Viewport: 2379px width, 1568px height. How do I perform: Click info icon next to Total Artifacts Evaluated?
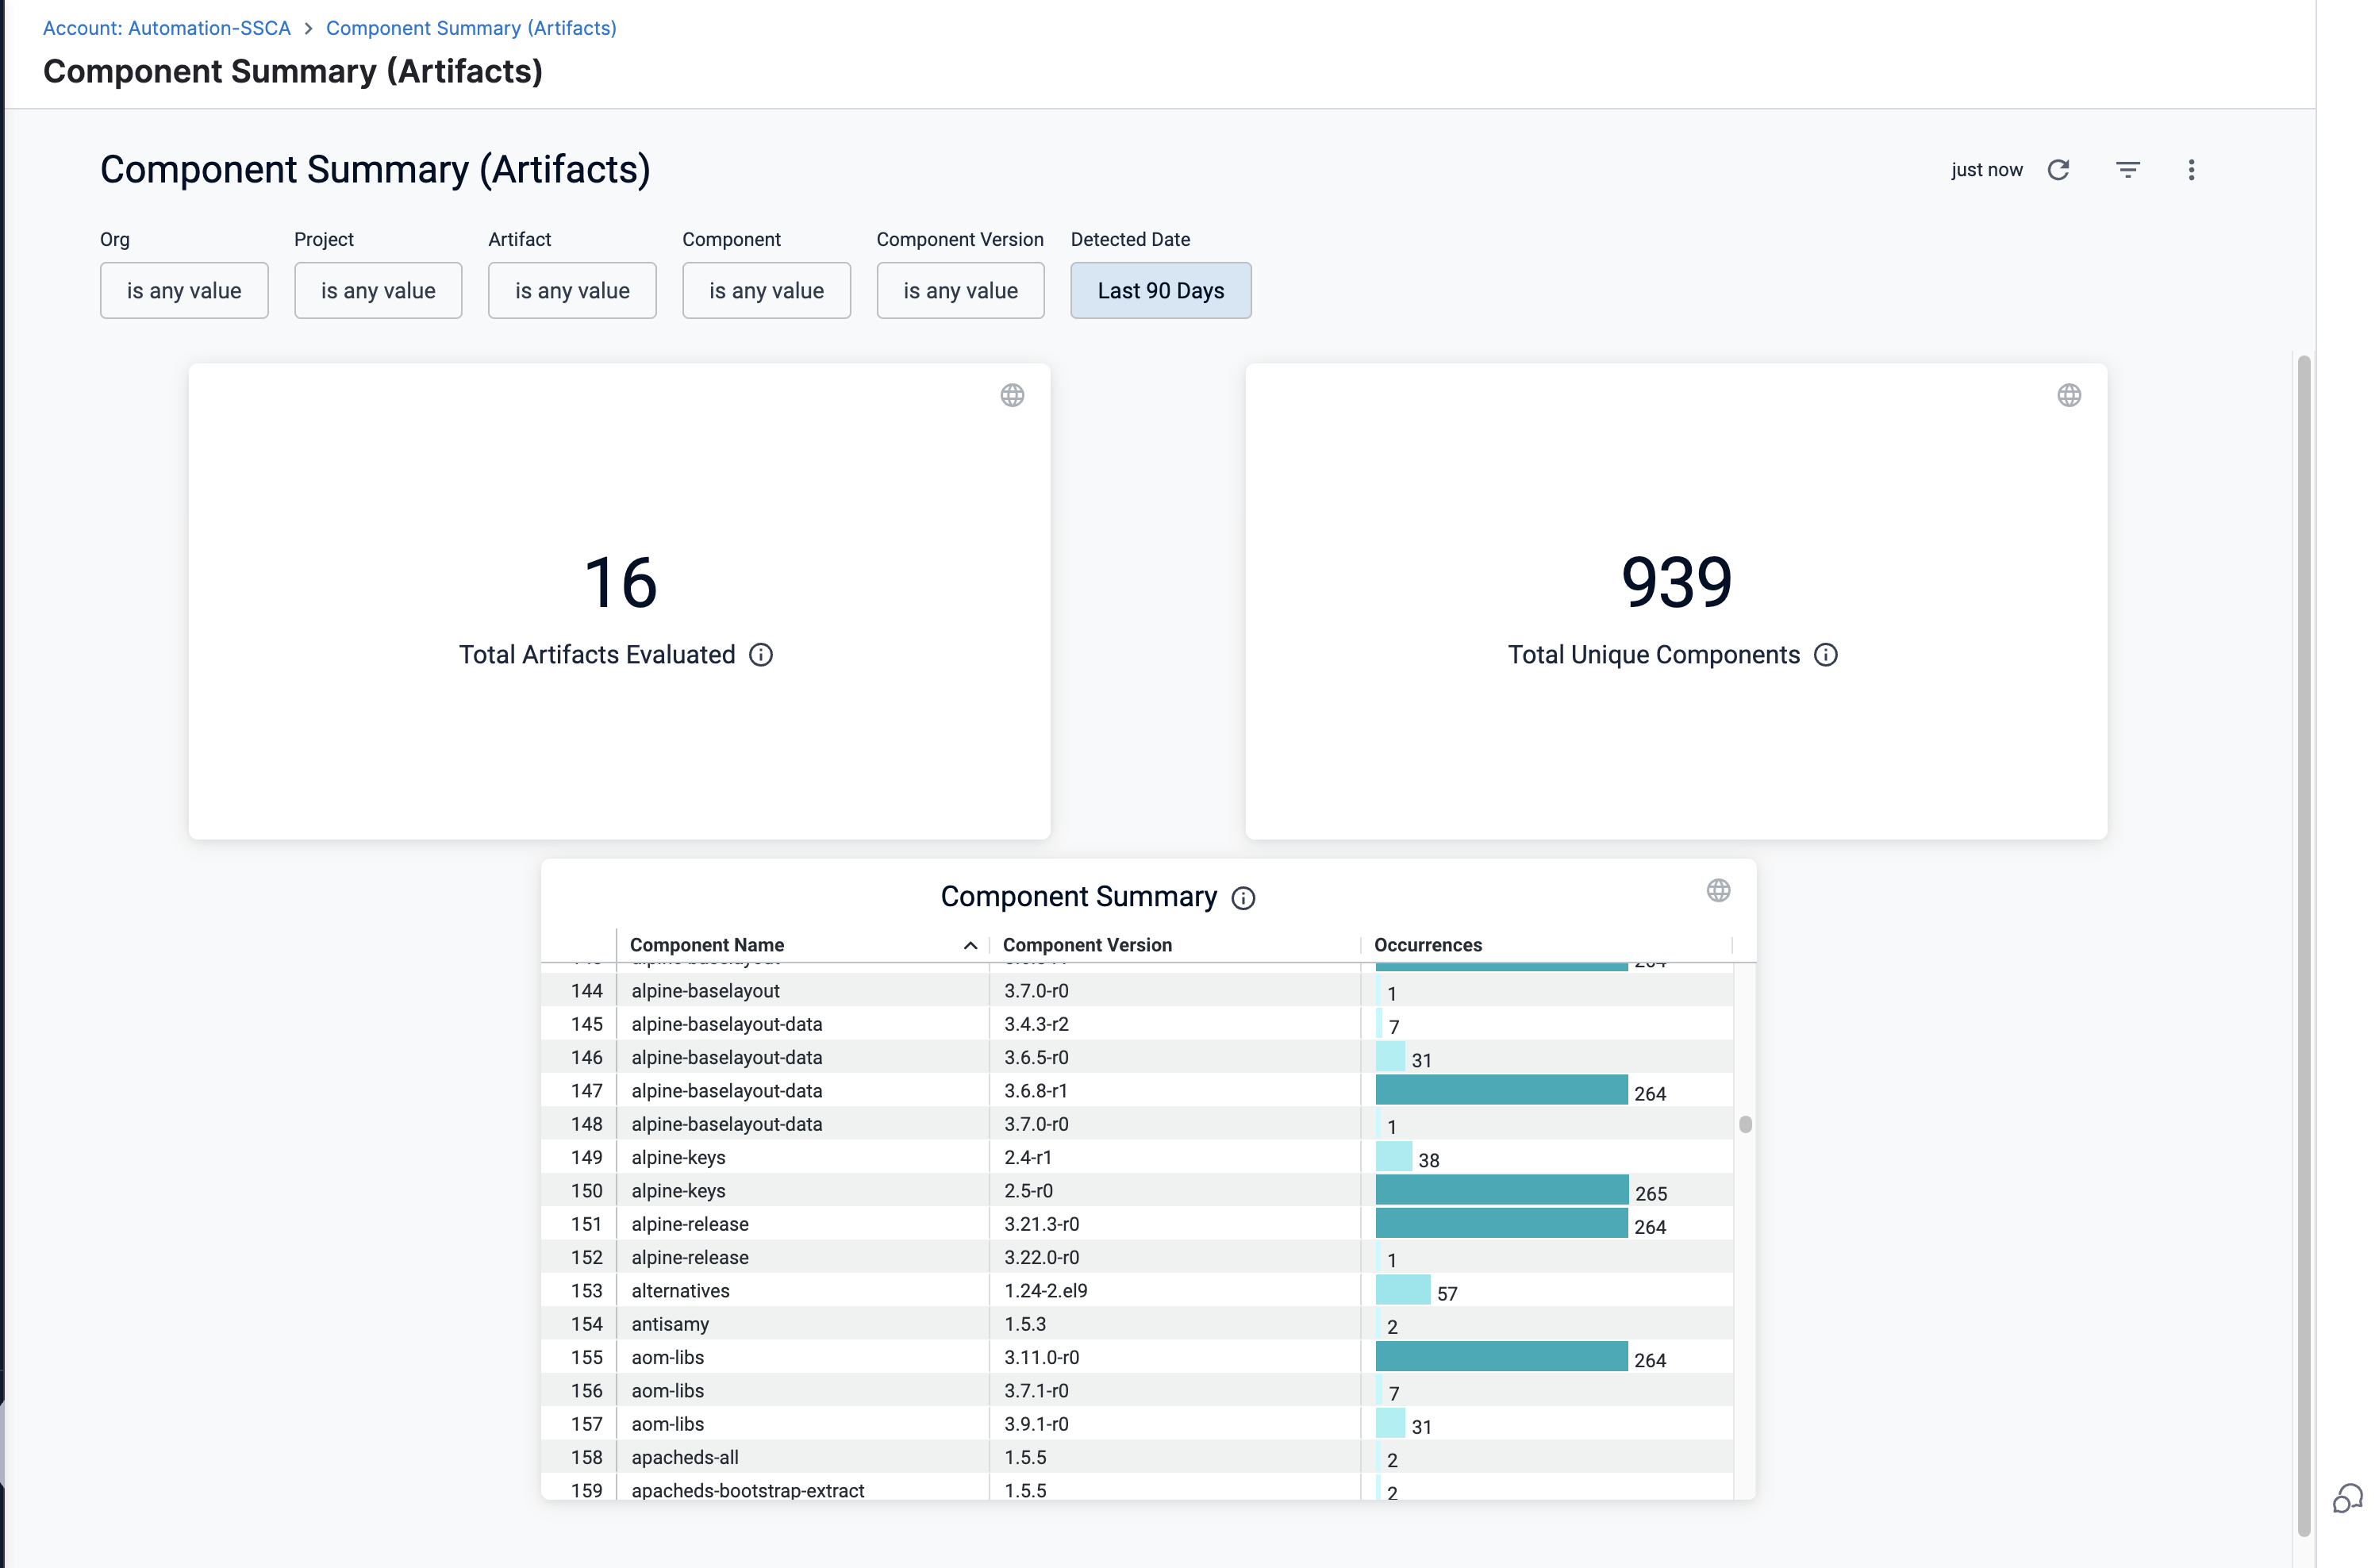761,655
